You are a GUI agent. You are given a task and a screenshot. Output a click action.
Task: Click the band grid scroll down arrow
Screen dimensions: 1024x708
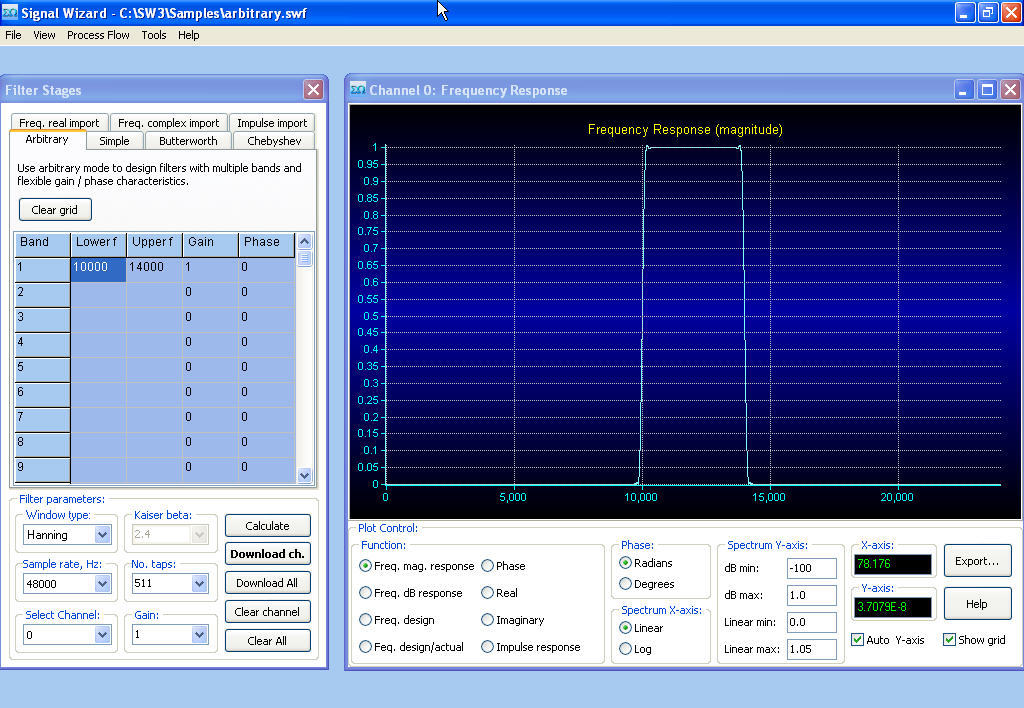click(304, 475)
